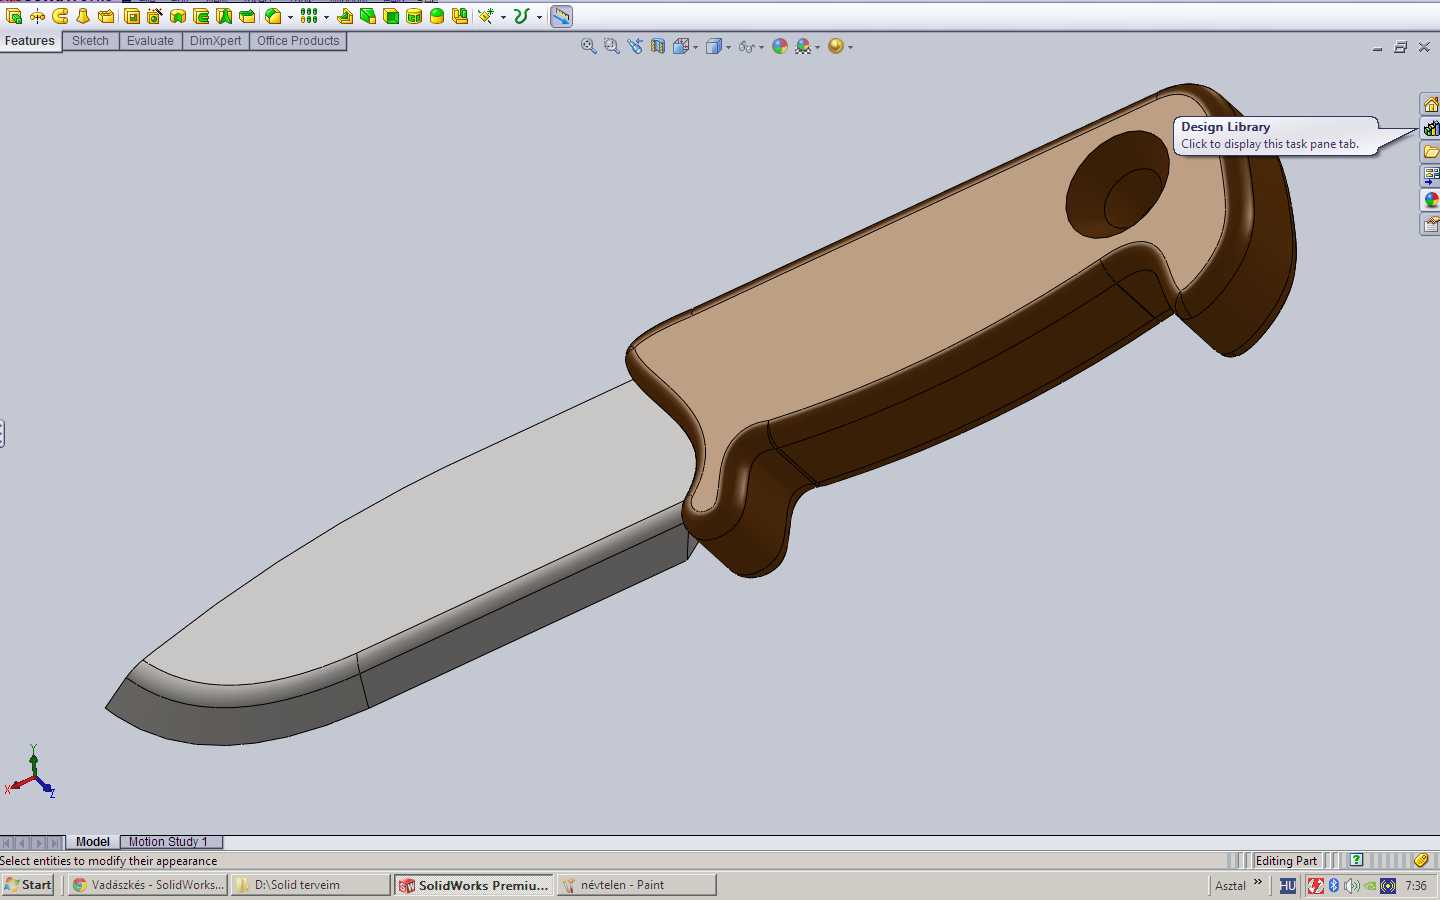This screenshot has height=900, width=1440.
Task: Open the View Palette task pane tab
Action: click(1431, 176)
